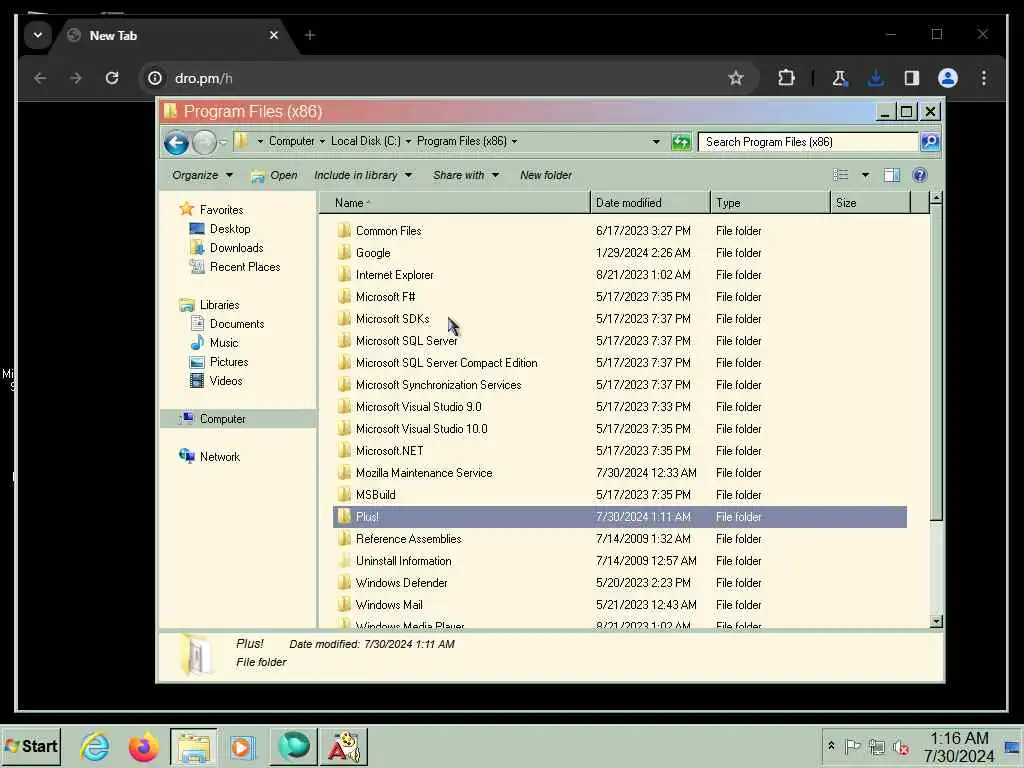This screenshot has width=1024, height=768.
Task: Select the Windows Defender folder
Action: pos(619,583)
